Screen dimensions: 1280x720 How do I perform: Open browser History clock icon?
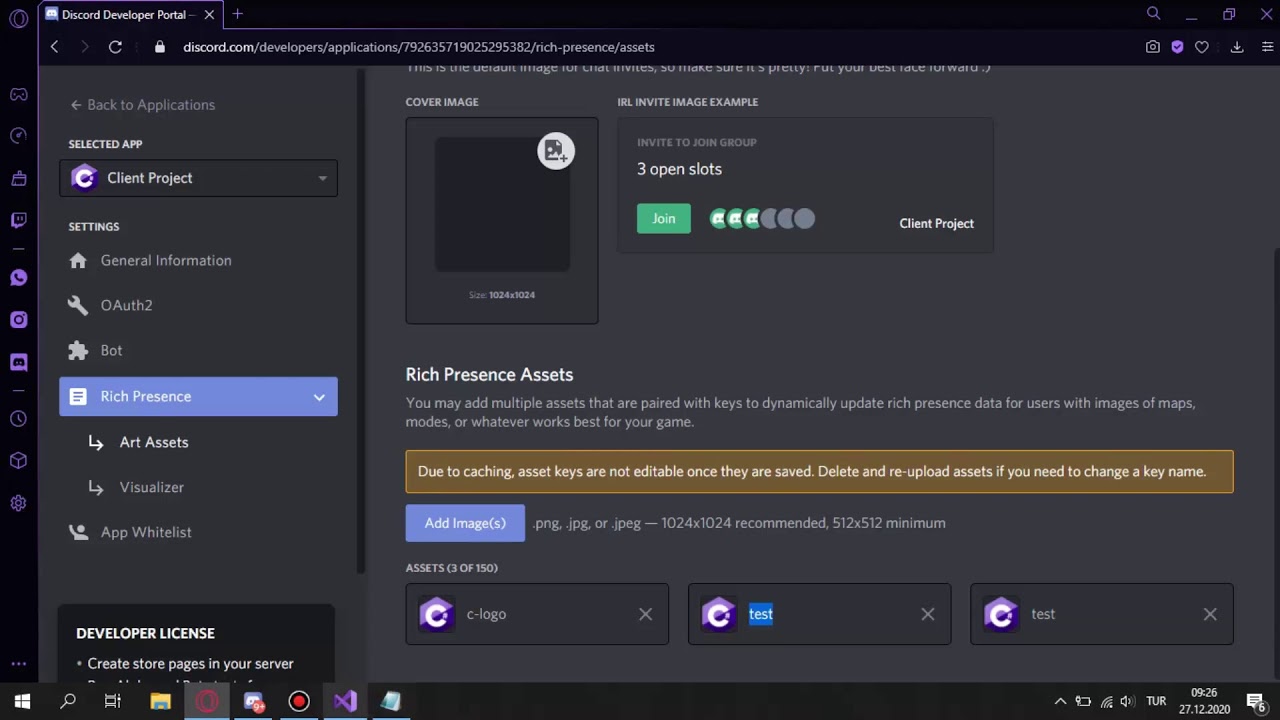coord(18,419)
